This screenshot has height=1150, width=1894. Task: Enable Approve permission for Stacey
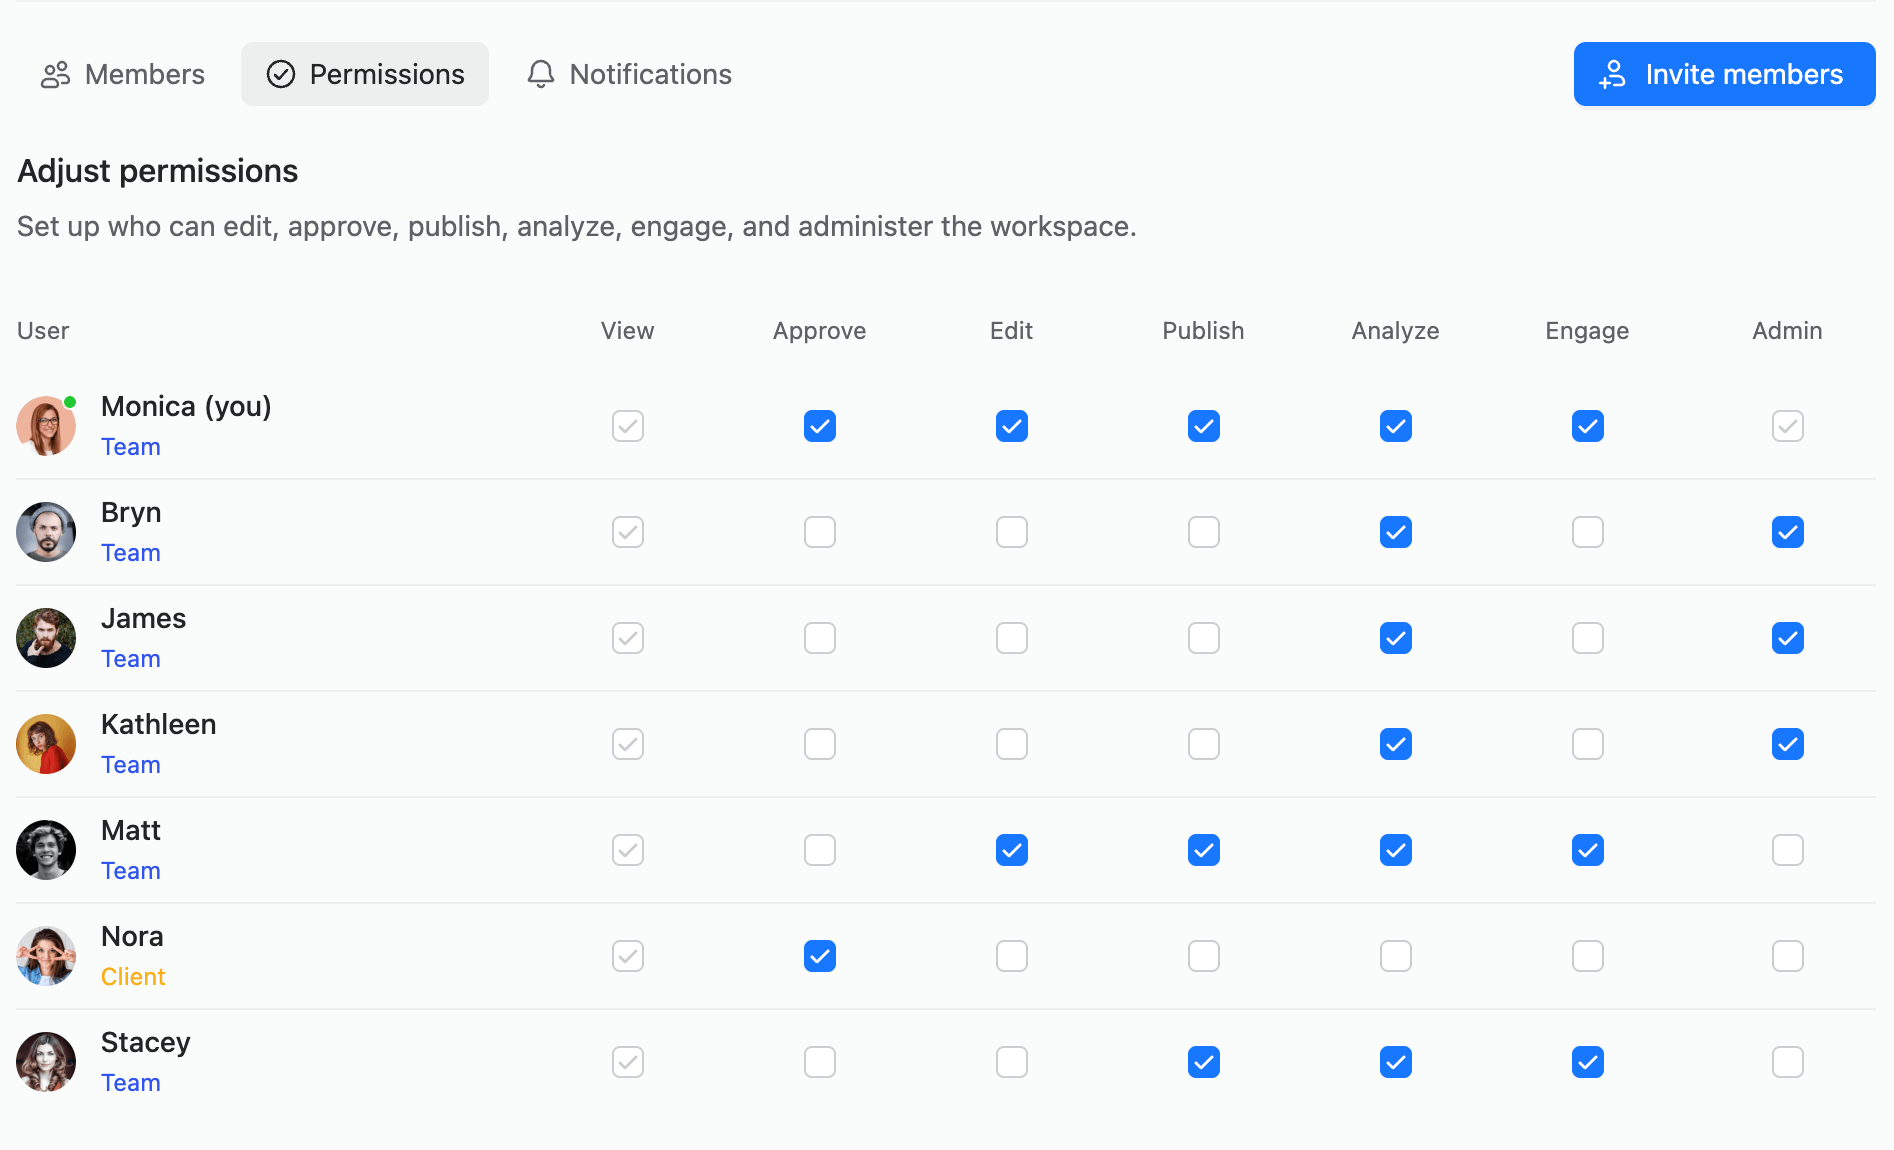(820, 1062)
